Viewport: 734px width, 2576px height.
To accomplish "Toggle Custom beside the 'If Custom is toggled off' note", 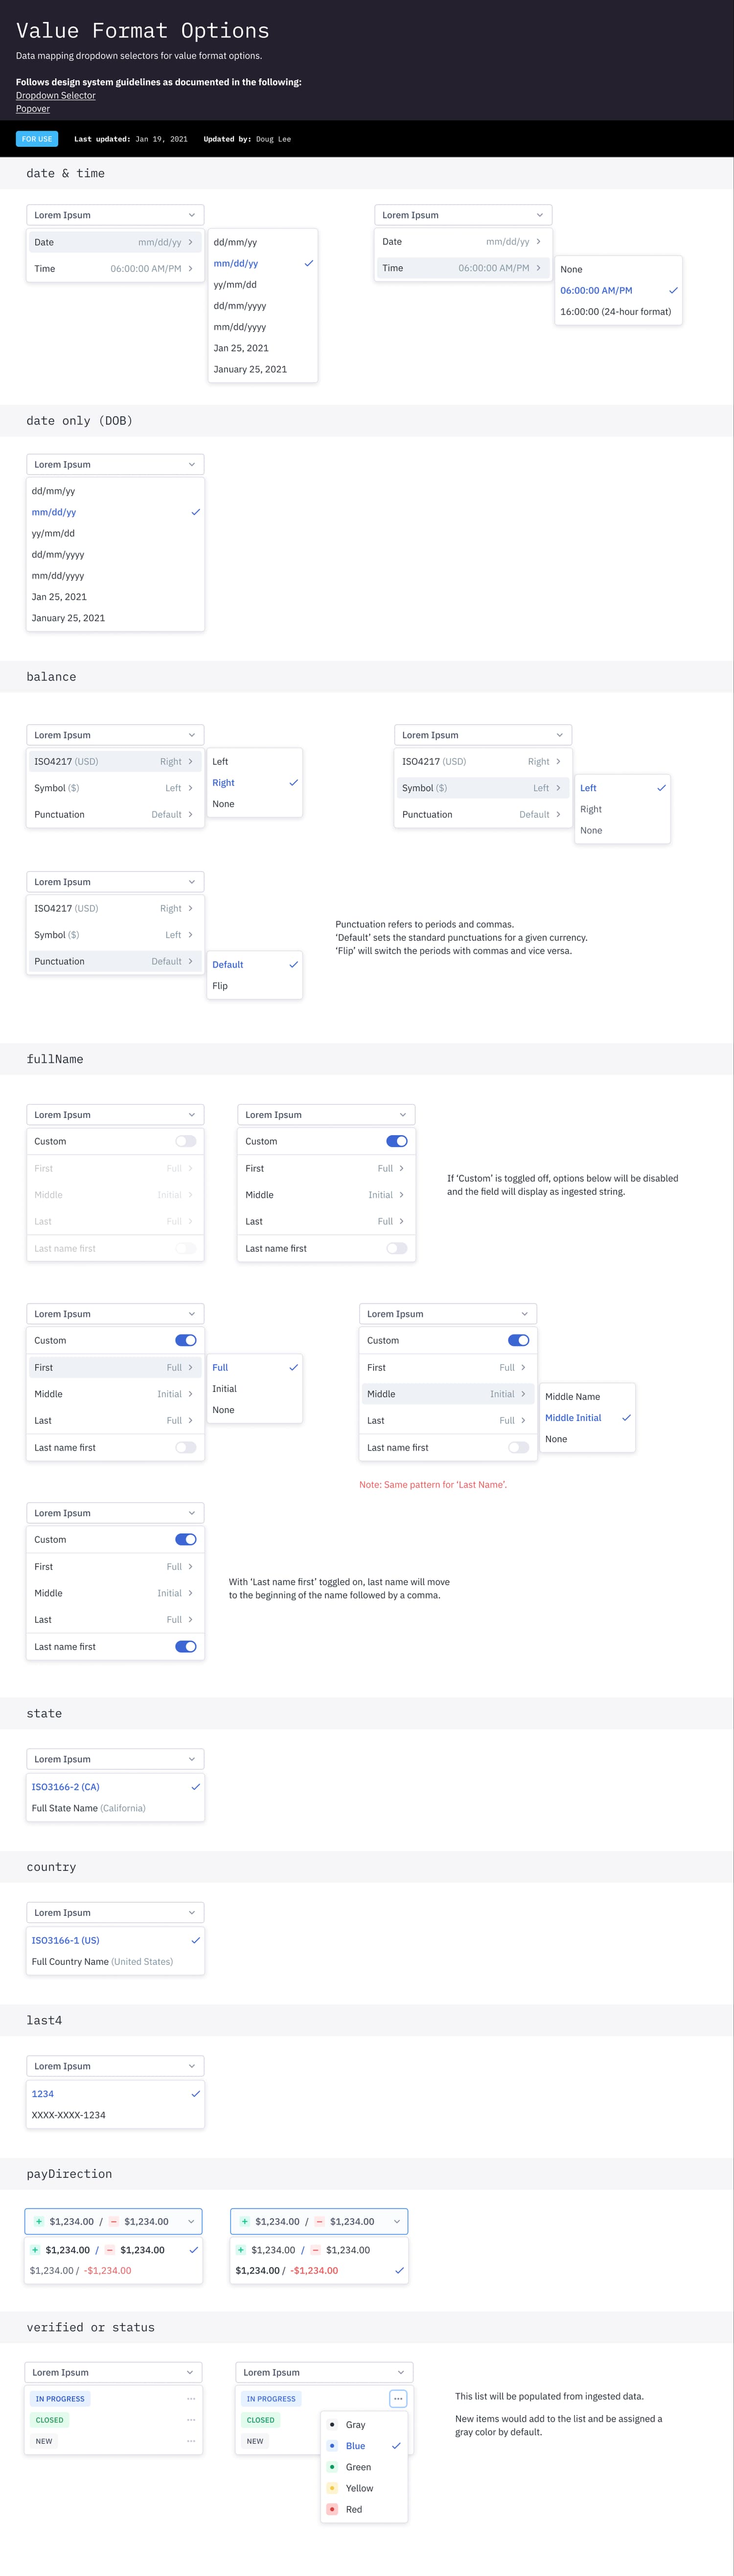I will tap(397, 1141).
